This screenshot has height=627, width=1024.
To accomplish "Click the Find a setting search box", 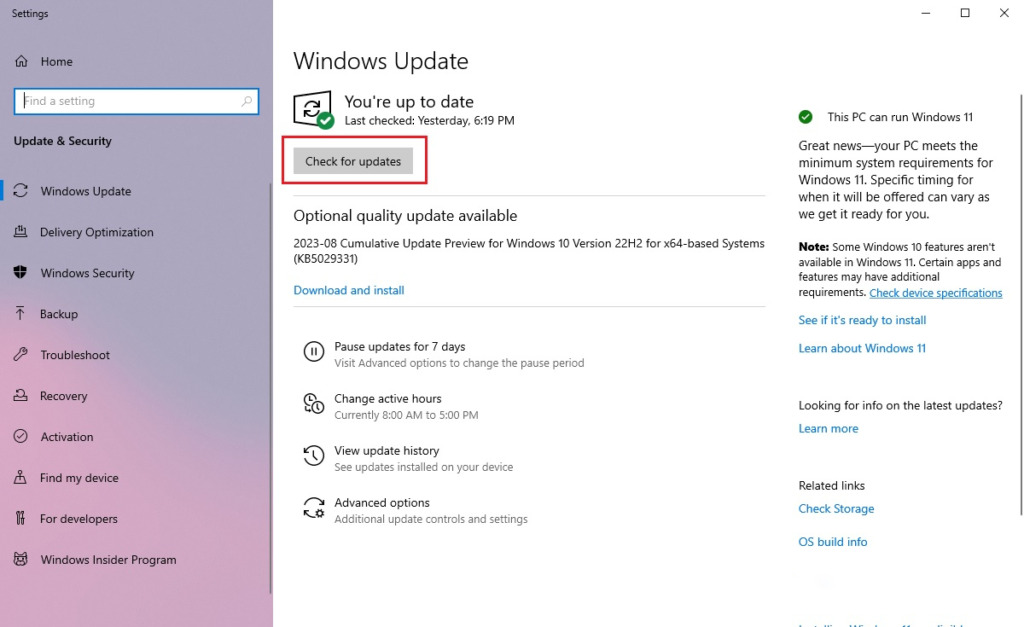I will click(x=130, y=101).
